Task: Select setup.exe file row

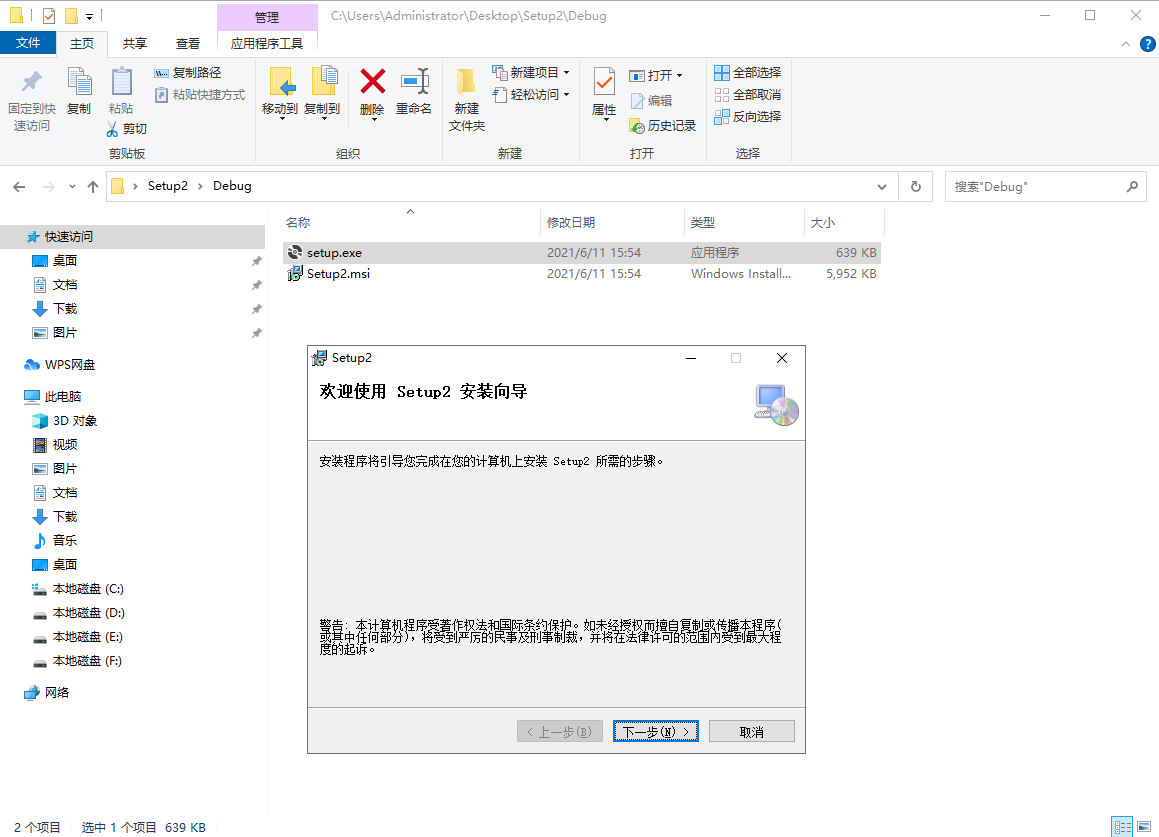Action: click(582, 253)
